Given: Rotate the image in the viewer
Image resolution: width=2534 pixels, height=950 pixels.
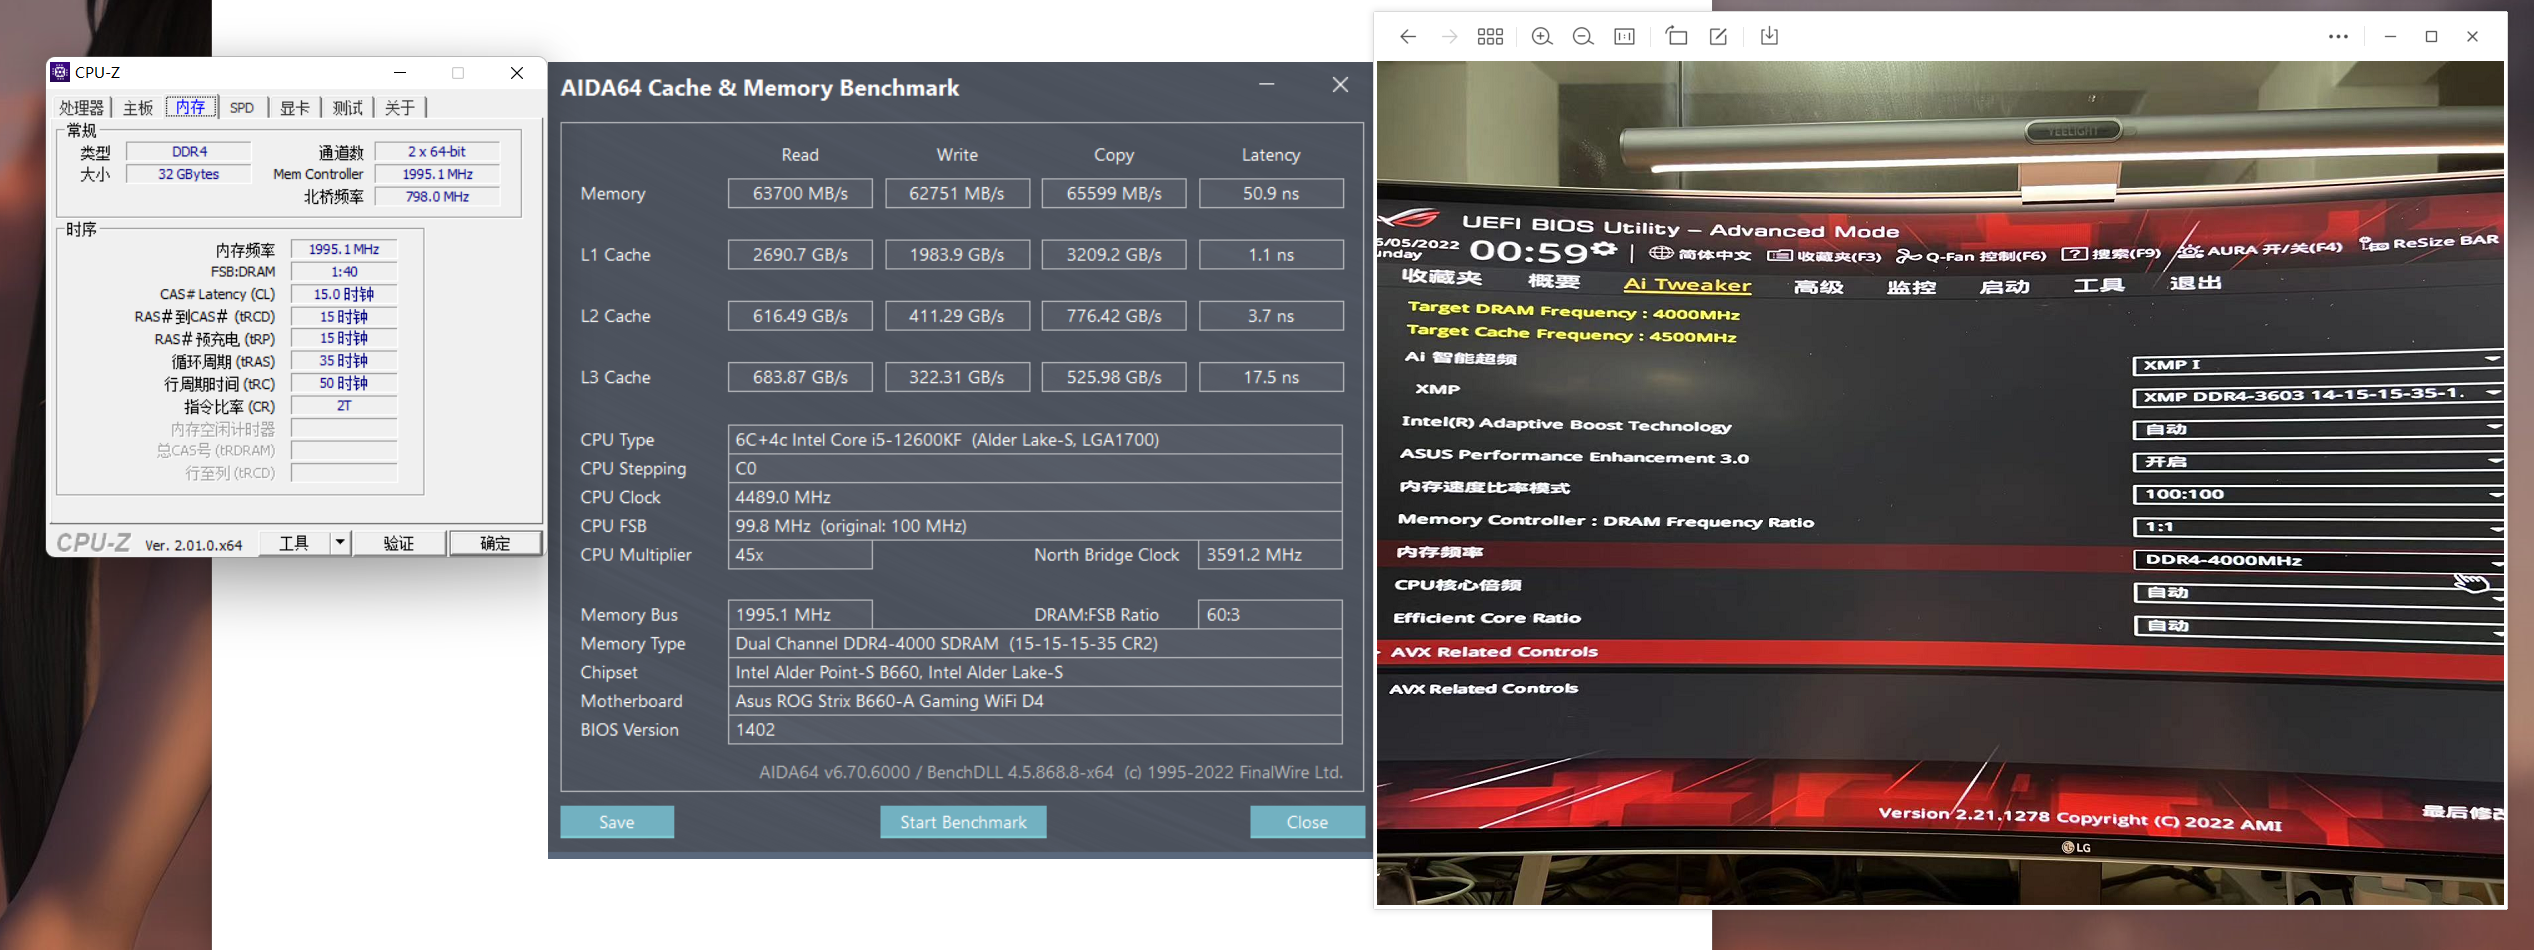Looking at the screenshot, I should point(1677,37).
